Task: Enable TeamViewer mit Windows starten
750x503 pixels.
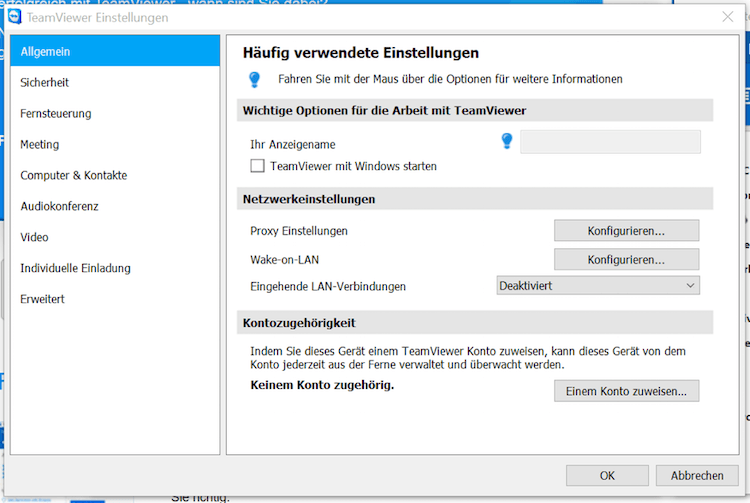Action: pyautogui.click(x=257, y=166)
